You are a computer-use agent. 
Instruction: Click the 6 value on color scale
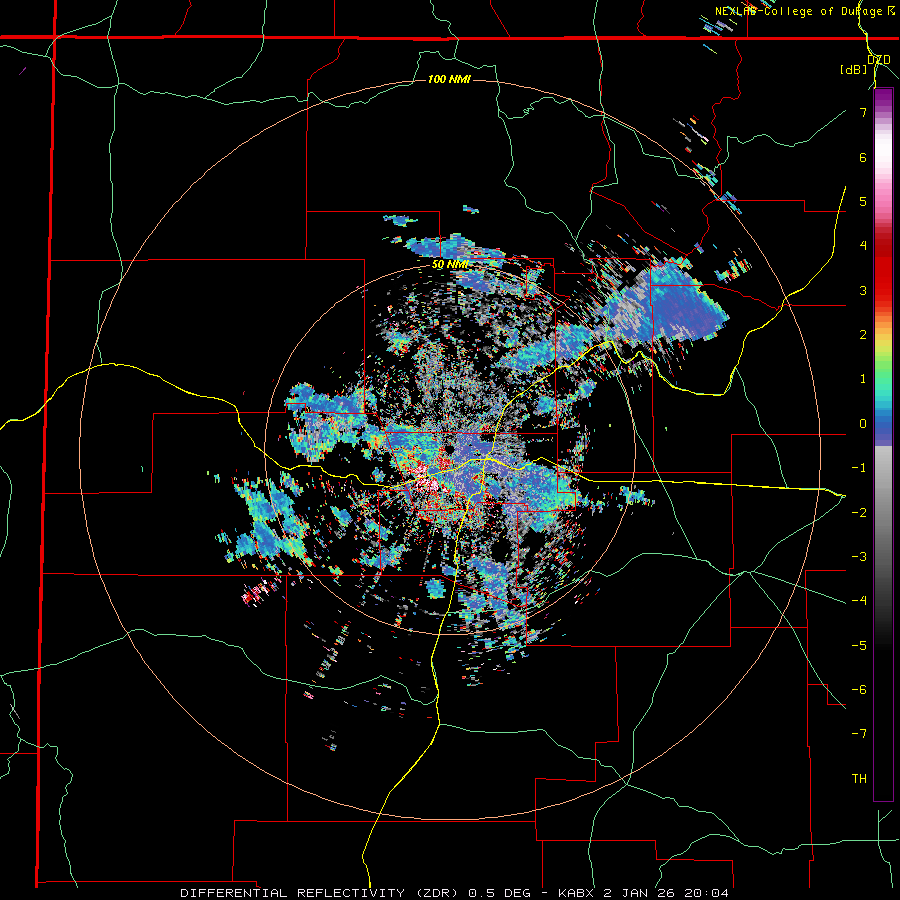click(x=863, y=157)
